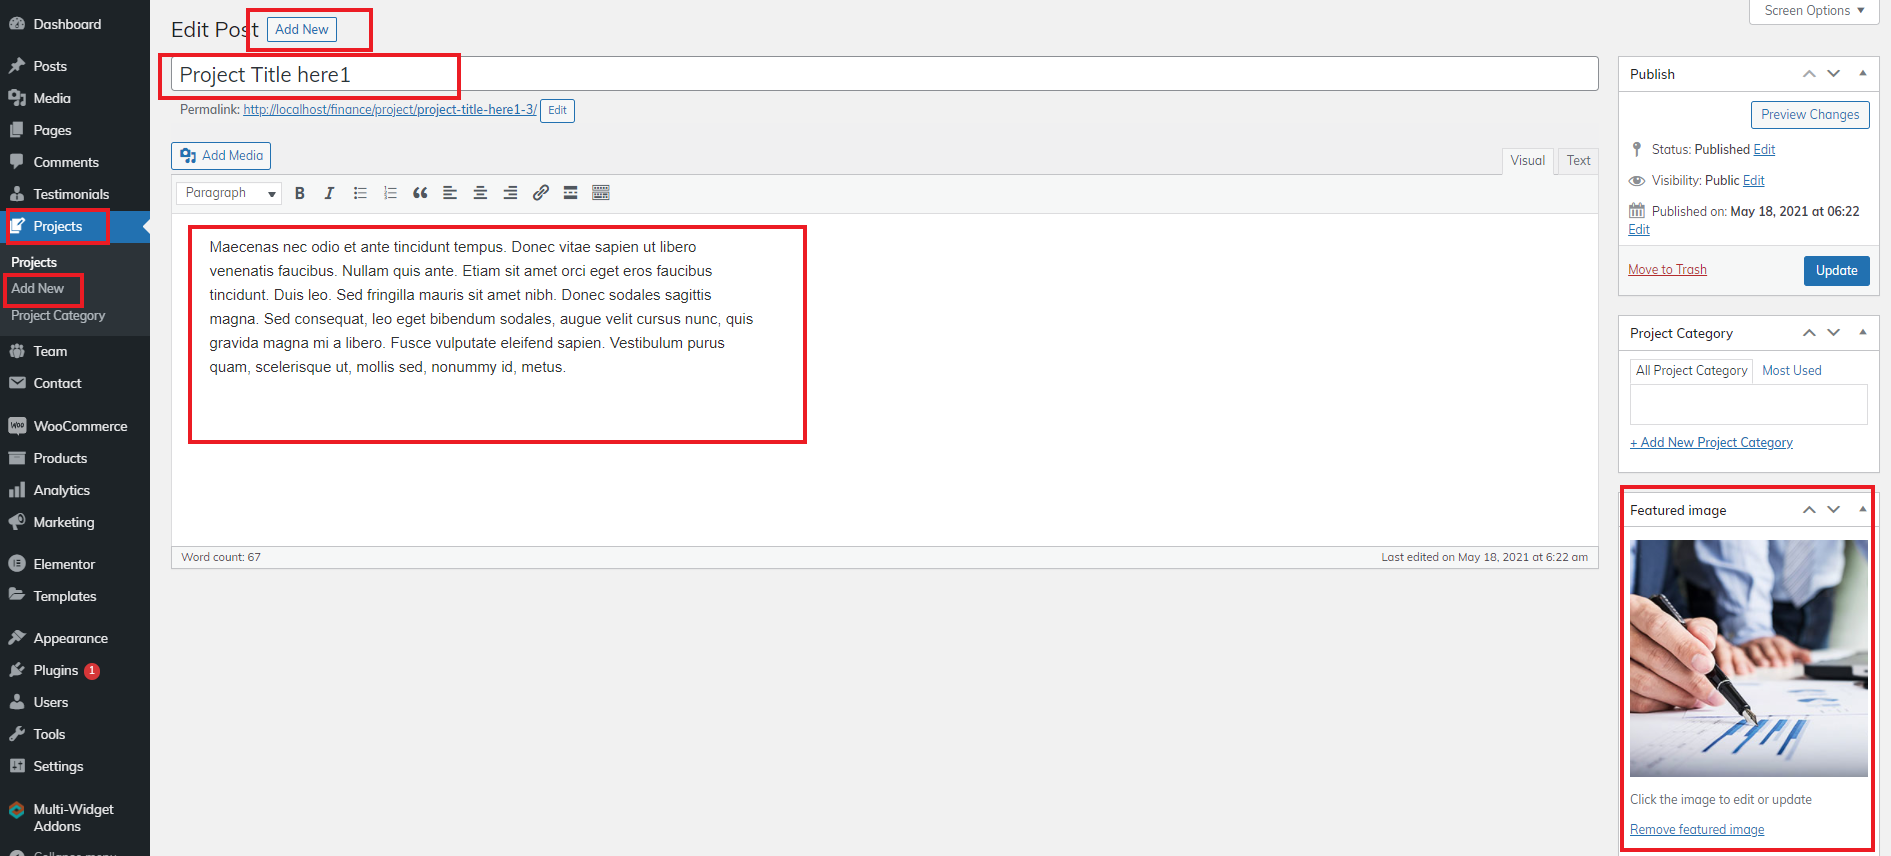Edit the Visibility setting link

tap(1754, 181)
